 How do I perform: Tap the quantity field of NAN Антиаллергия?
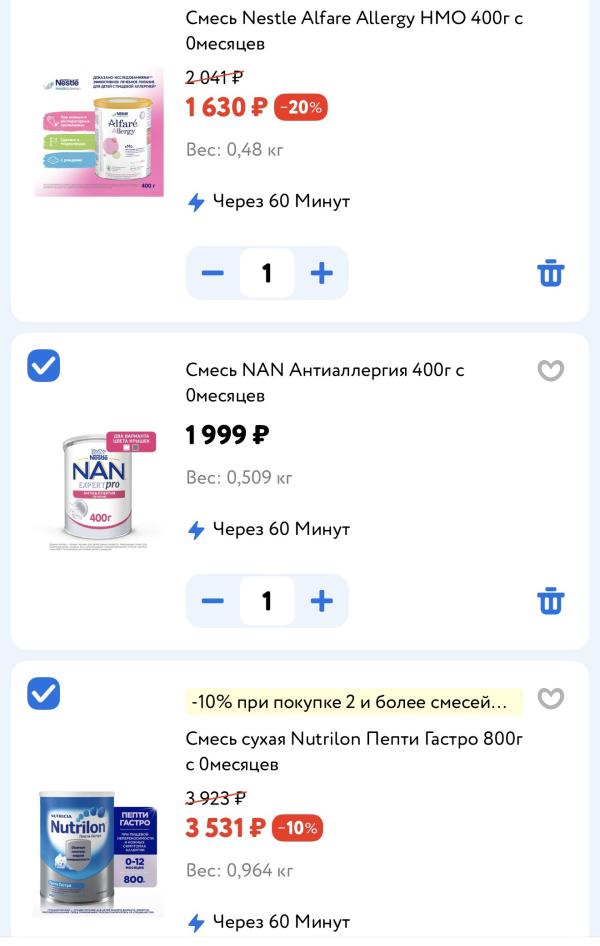click(x=267, y=601)
